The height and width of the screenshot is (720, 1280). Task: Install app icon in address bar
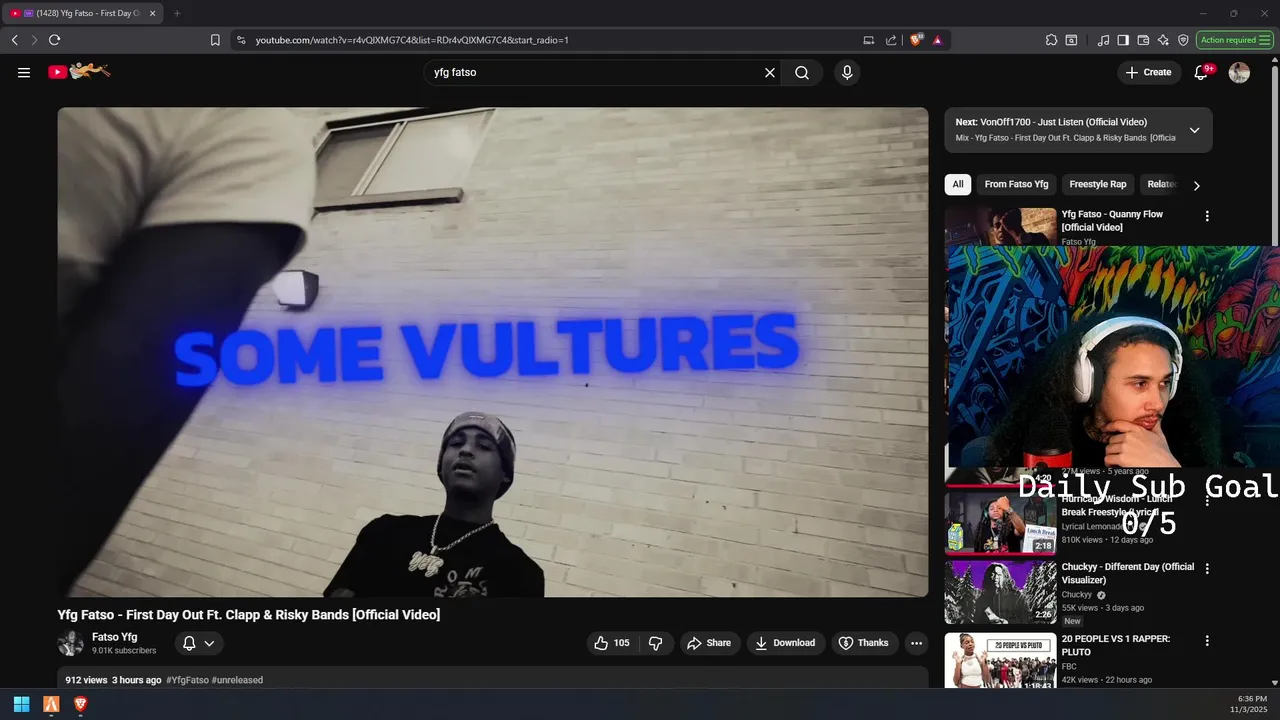(x=868, y=40)
